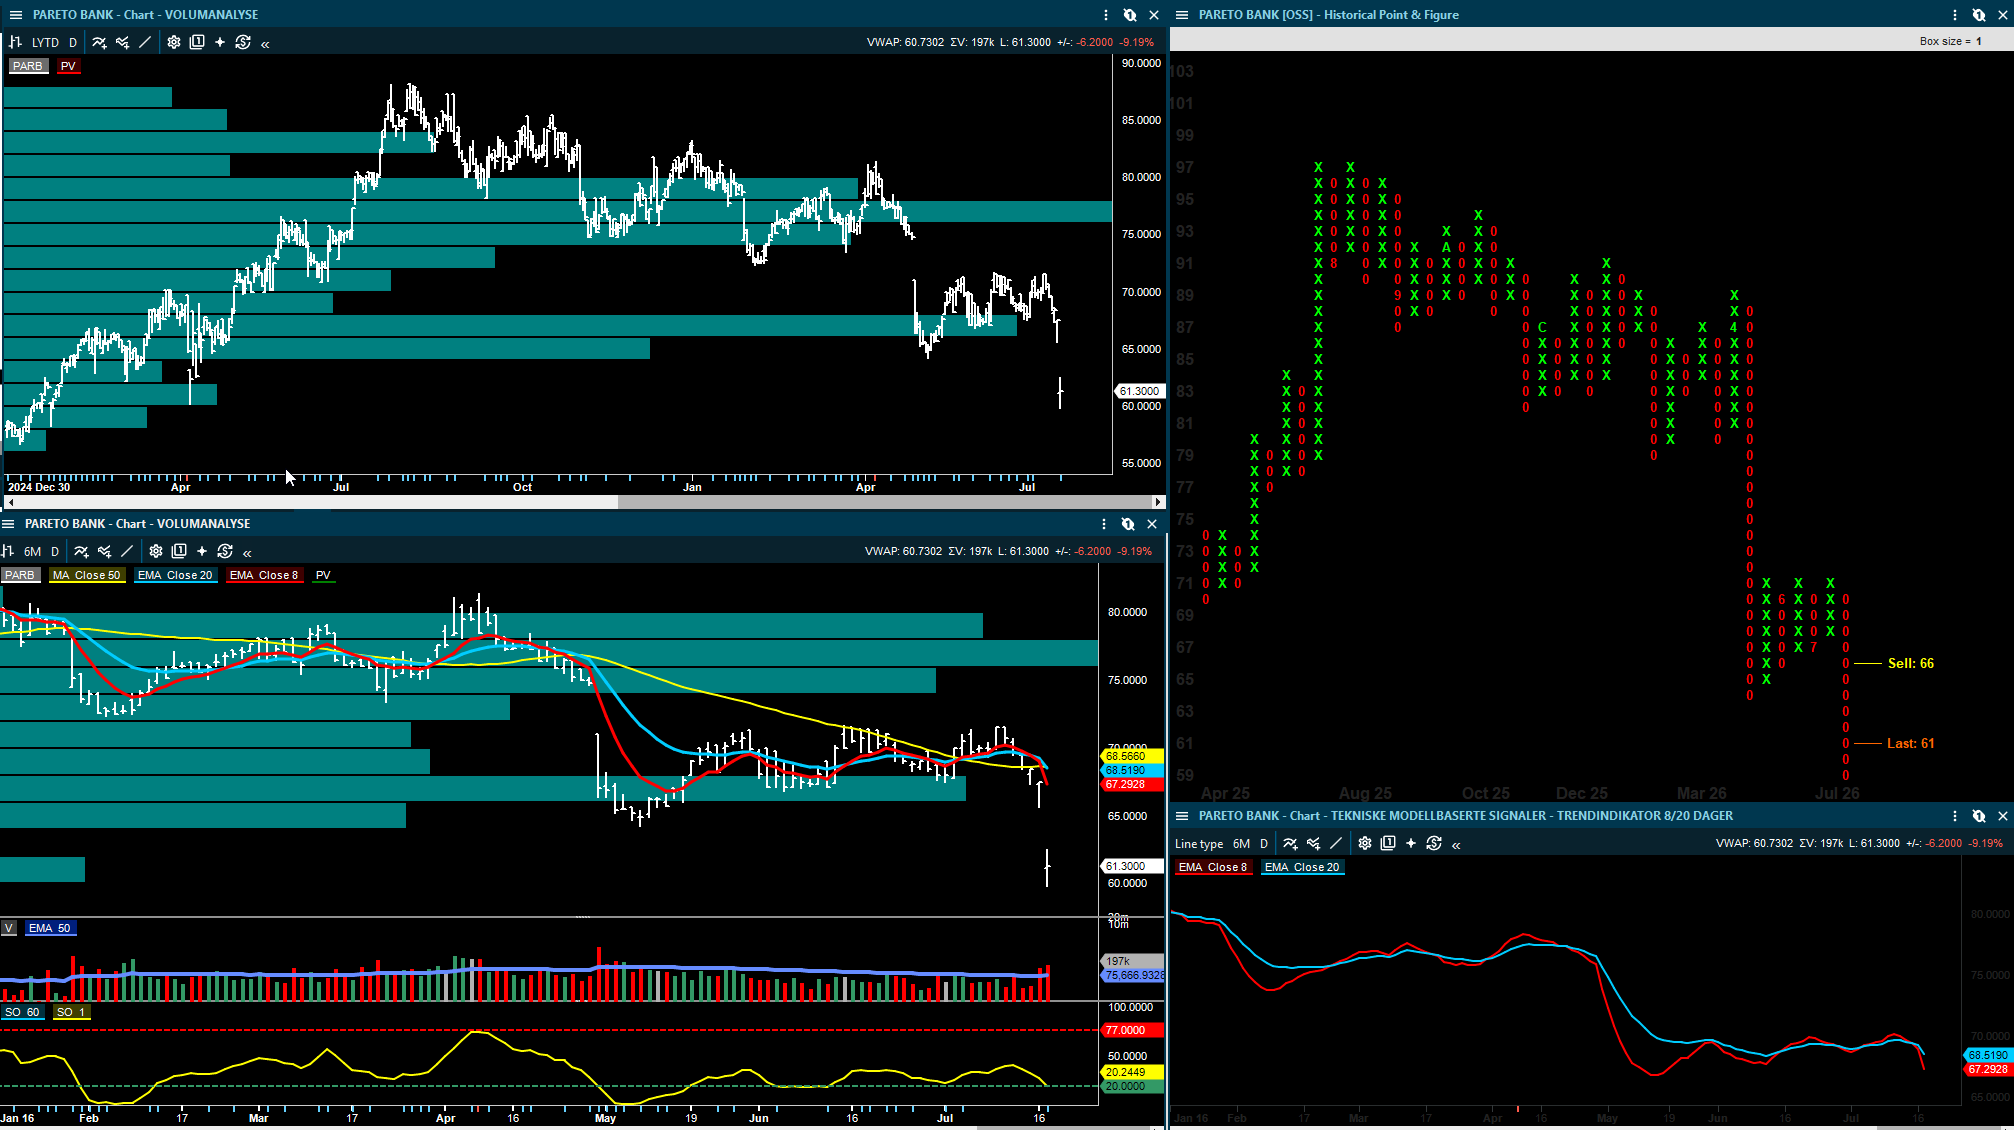Viewport: 2014px width, 1130px height.
Task: Open the 6M period dropdown in the lower Volumanalyse chart
Action: [33, 551]
